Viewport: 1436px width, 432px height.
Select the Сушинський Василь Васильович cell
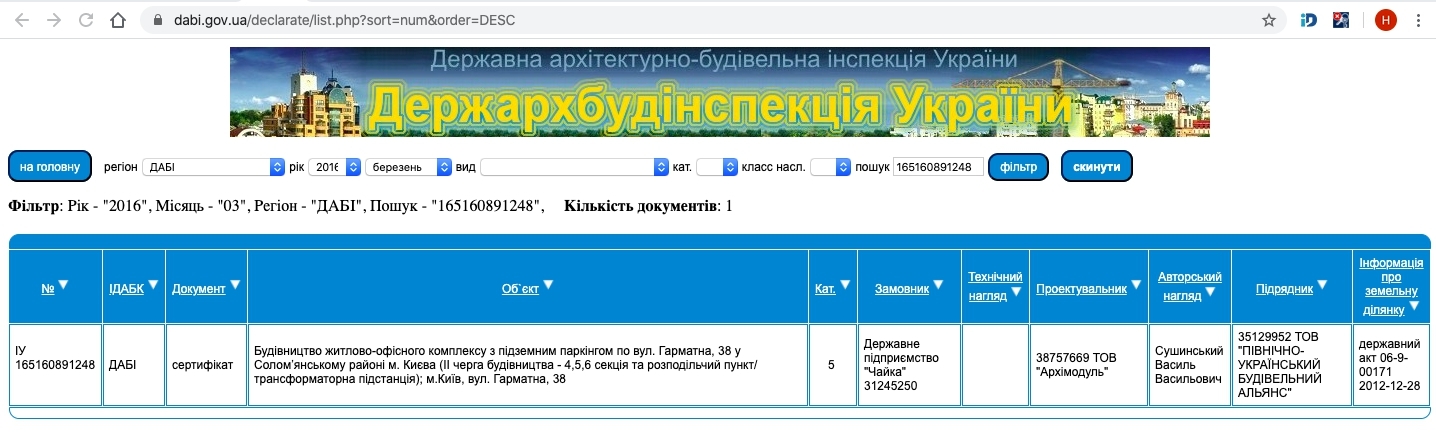(1190, 365)
